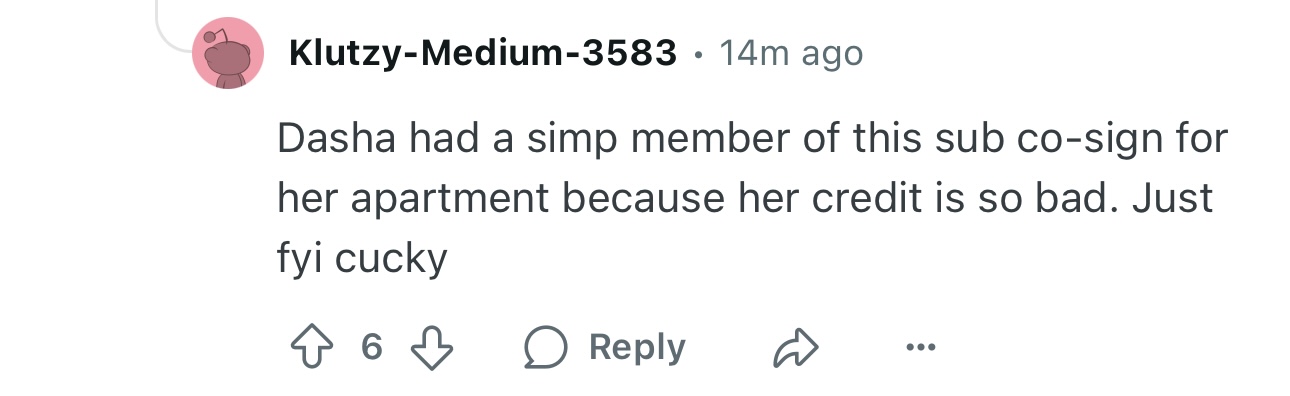
Task: Share this comment using the arrow icon
Action: coord(797,347)
